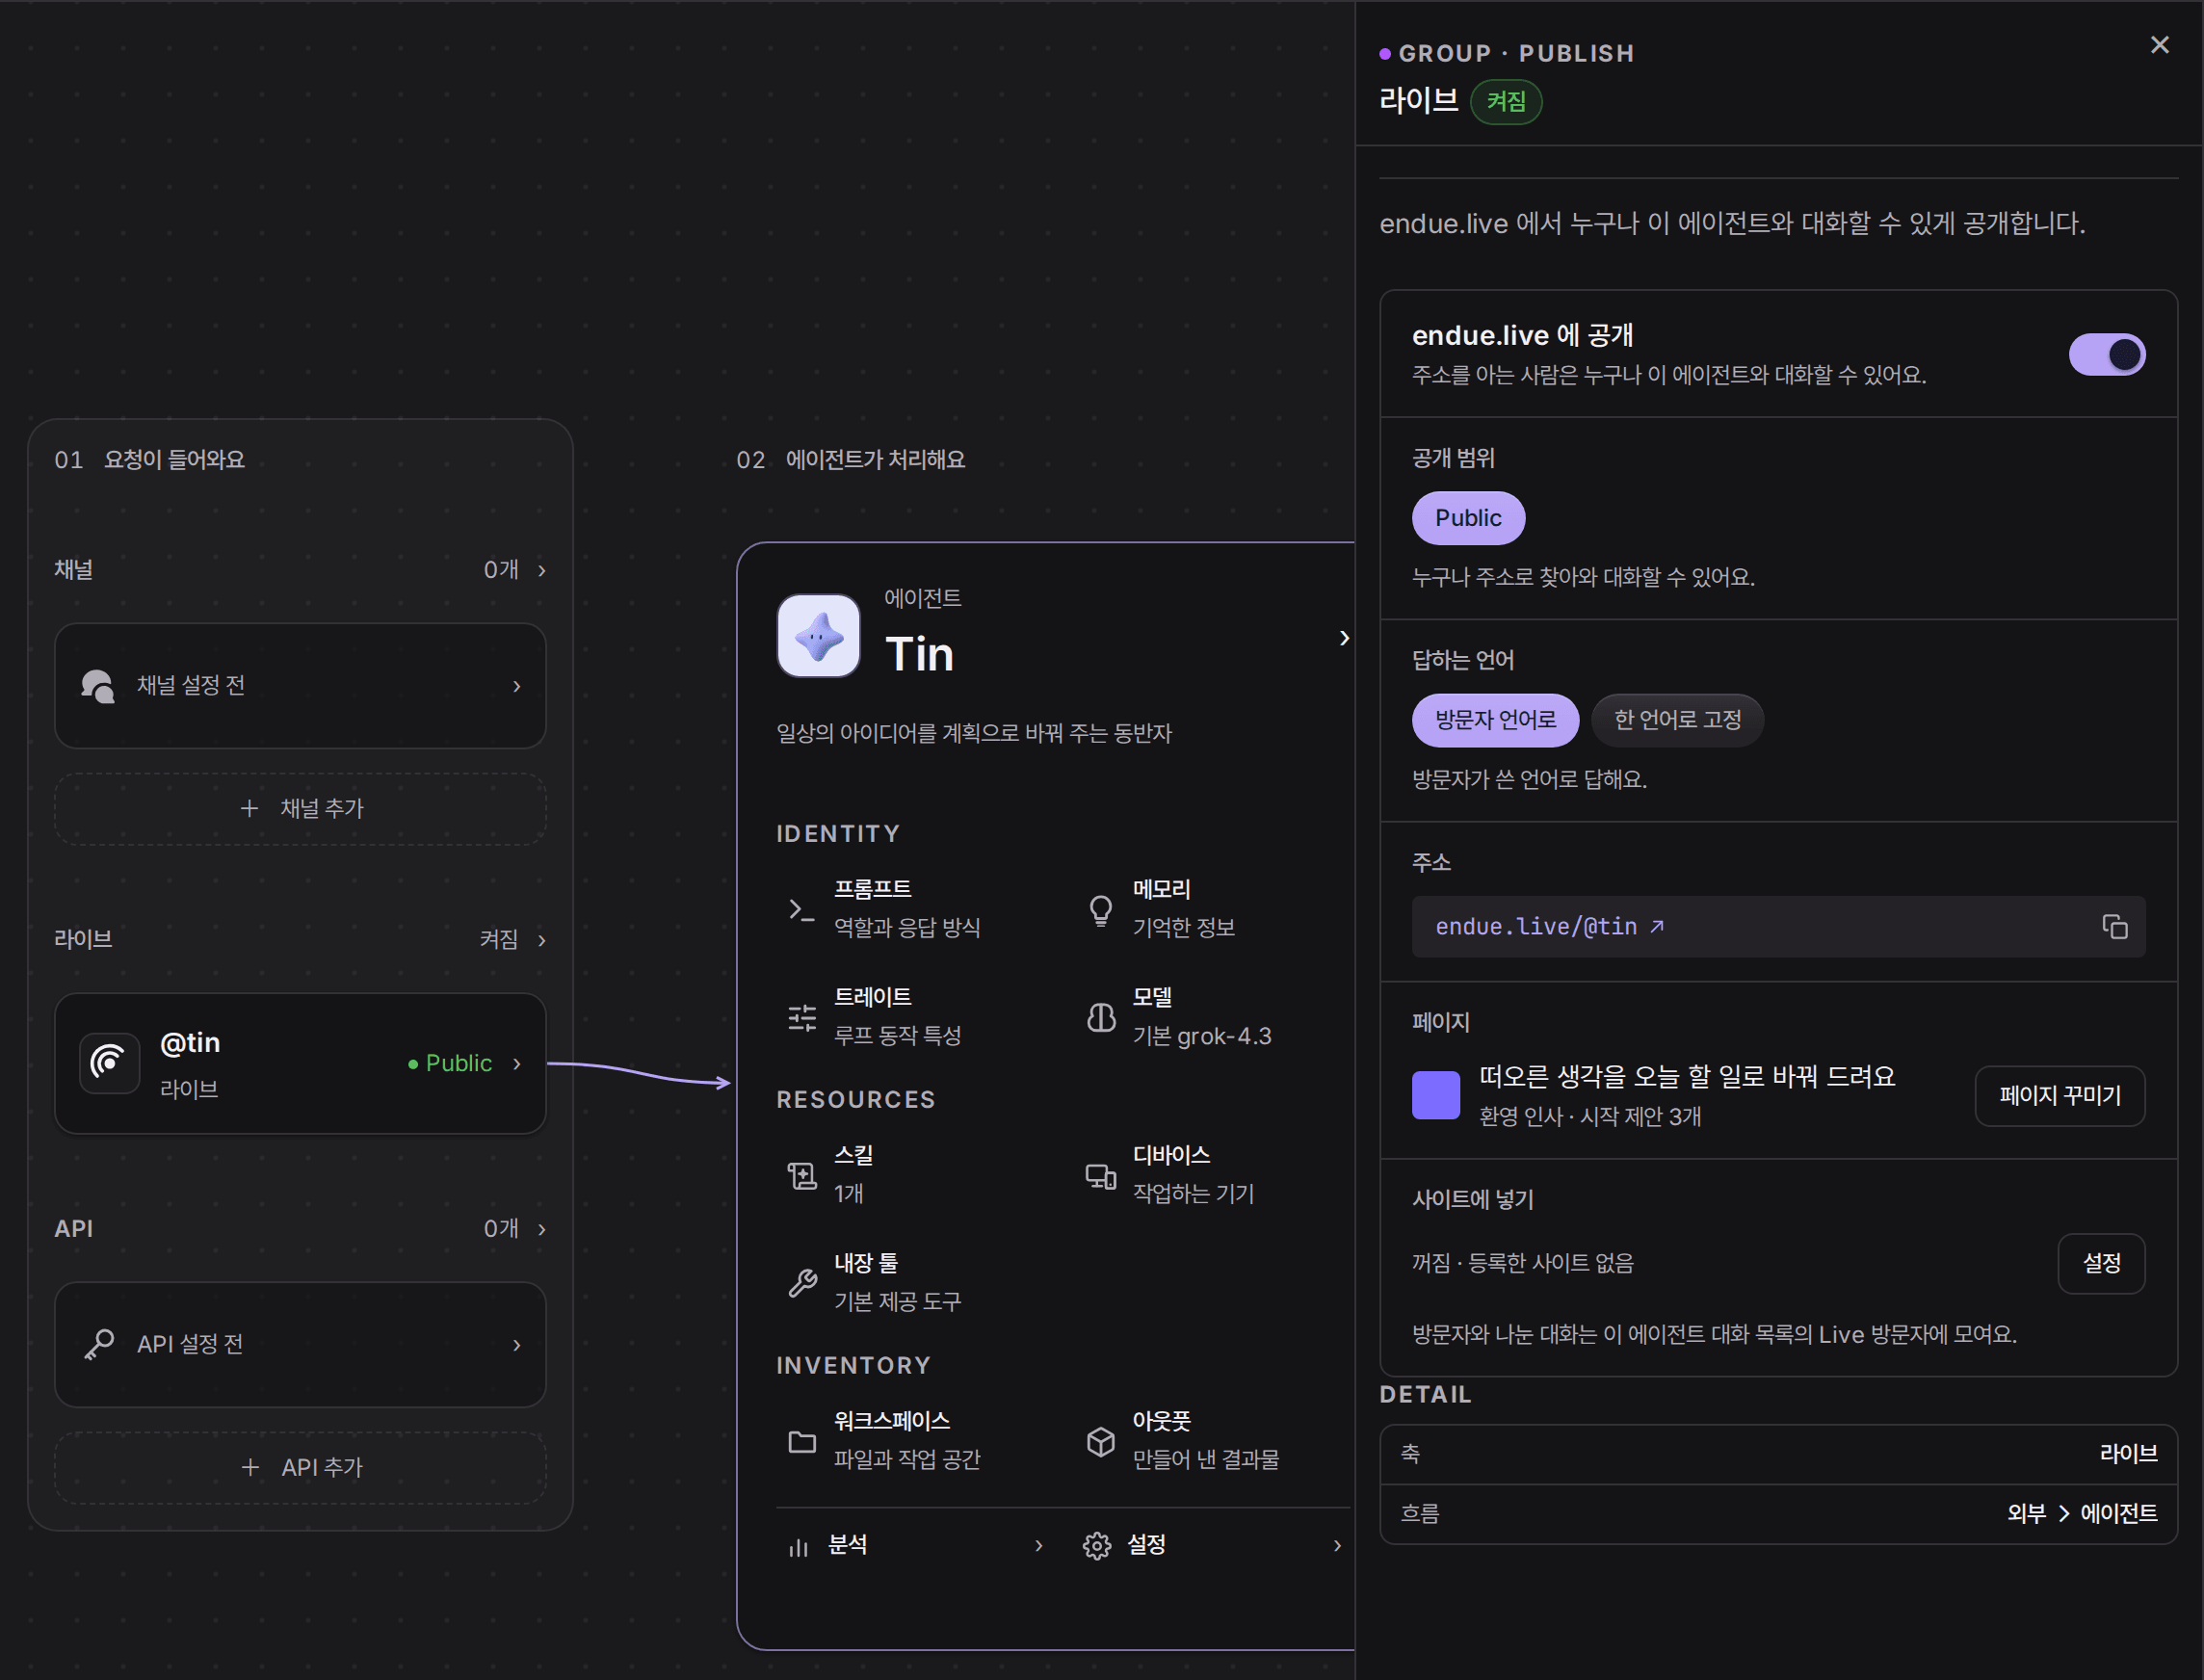This screenshot has width=2204, height=1680.
Task: Click the built-in tools wrench icon
Action: point(801,1282)
